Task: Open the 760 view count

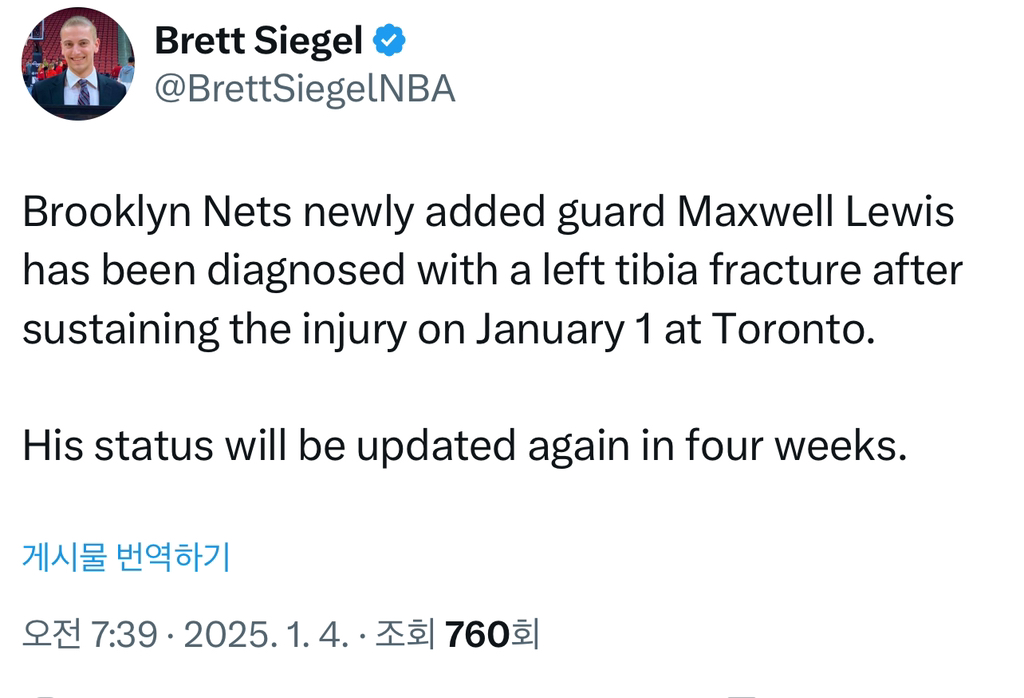Action: [477, 633]
